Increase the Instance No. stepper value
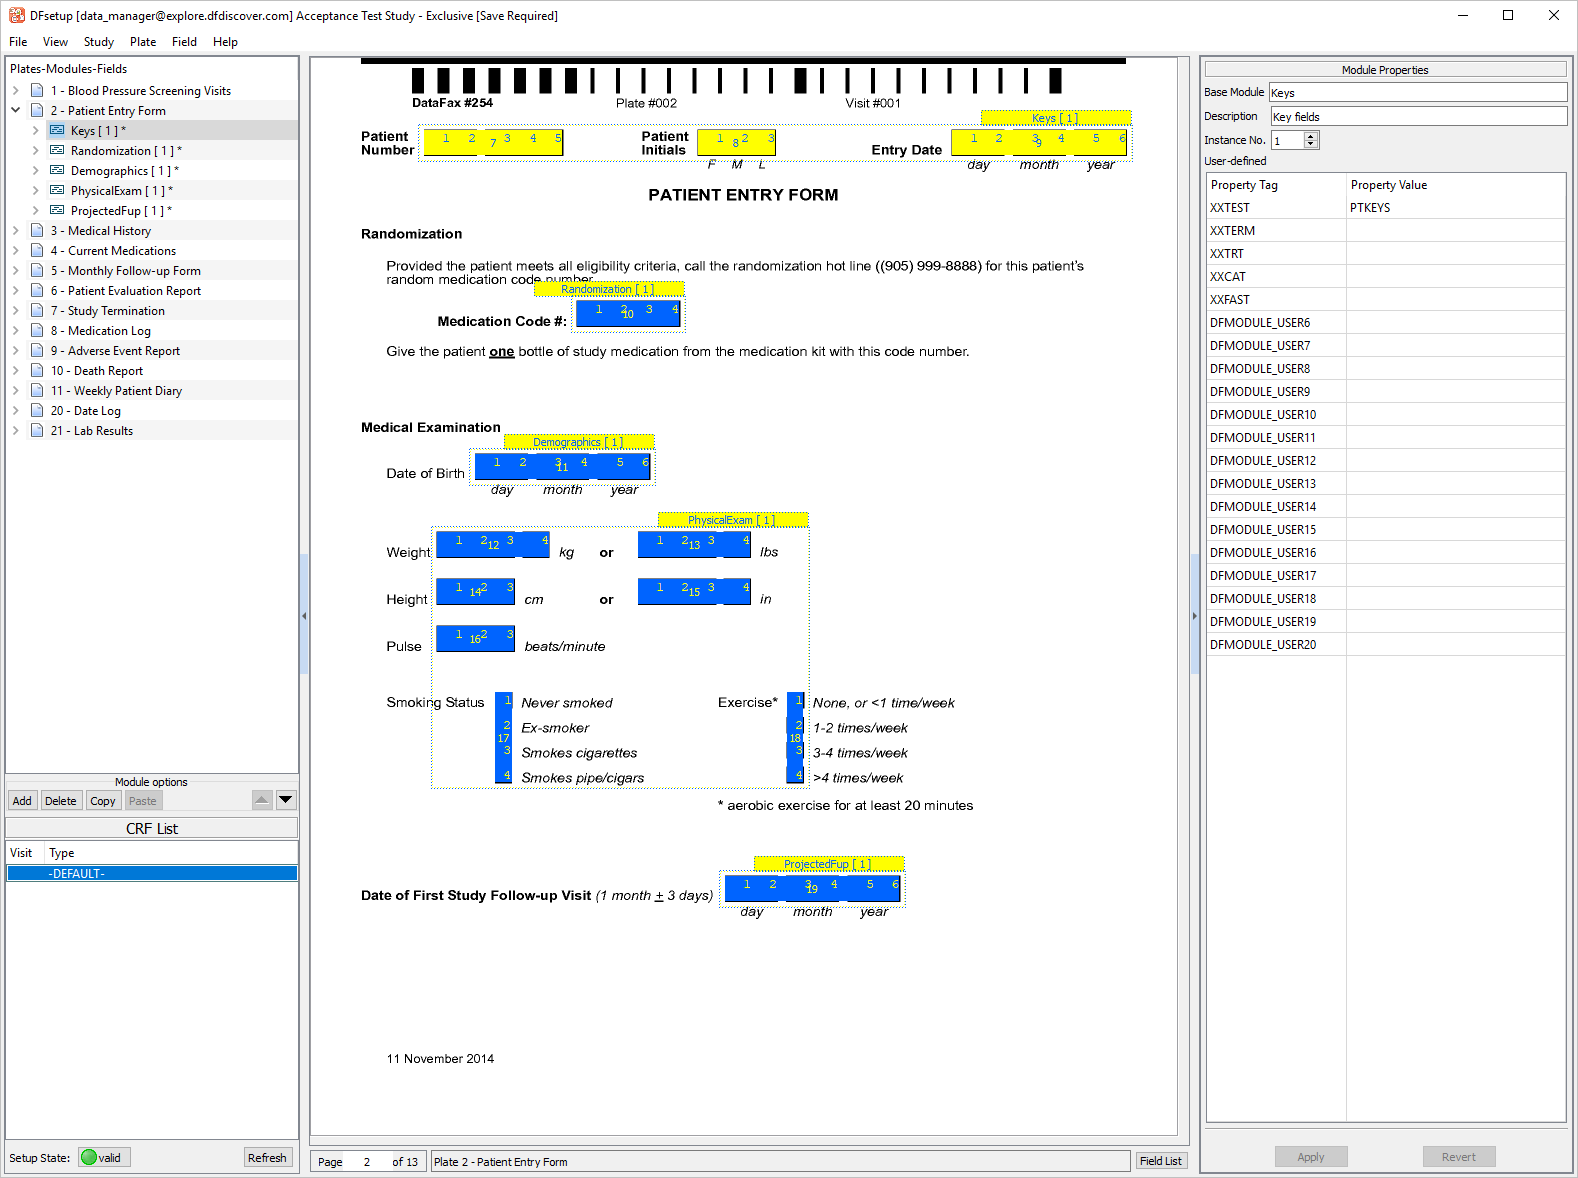 (x=1312, y=136)
